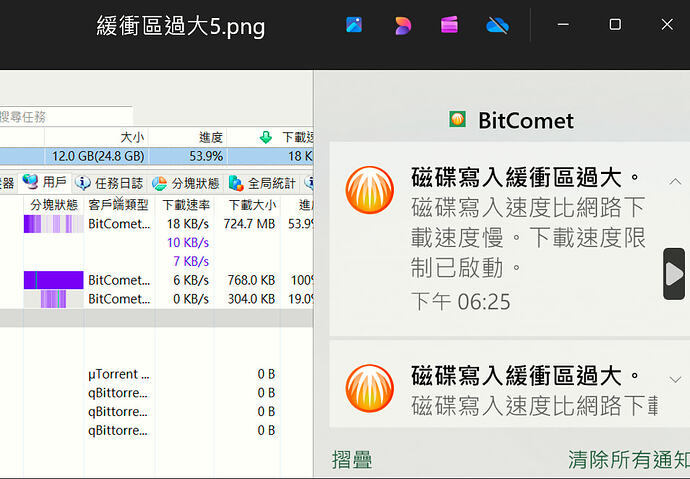Click the 分塊狀態 pie chart icon
The height and width of the screenshot is (479, 690).
click(159, 183)
